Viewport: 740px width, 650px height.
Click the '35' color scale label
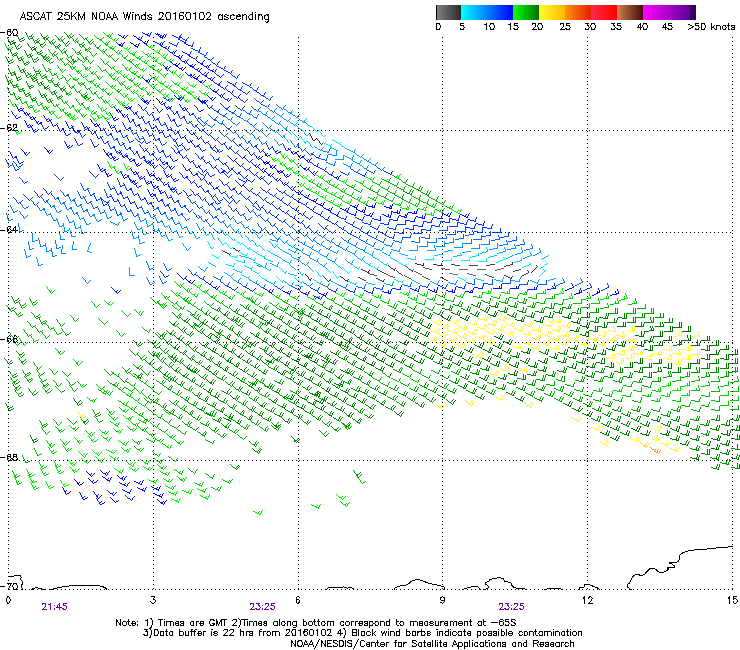616,27
